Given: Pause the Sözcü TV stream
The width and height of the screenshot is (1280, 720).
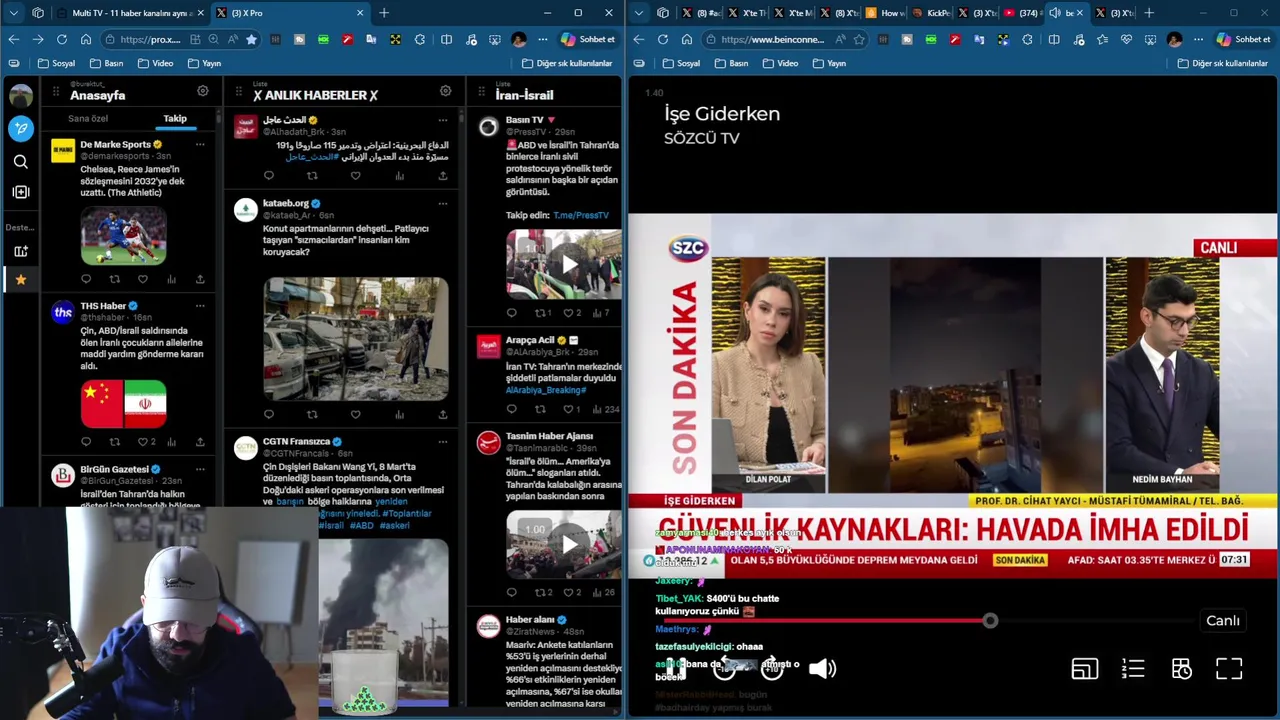Looking at the screenshot, I should click(676, 669).
